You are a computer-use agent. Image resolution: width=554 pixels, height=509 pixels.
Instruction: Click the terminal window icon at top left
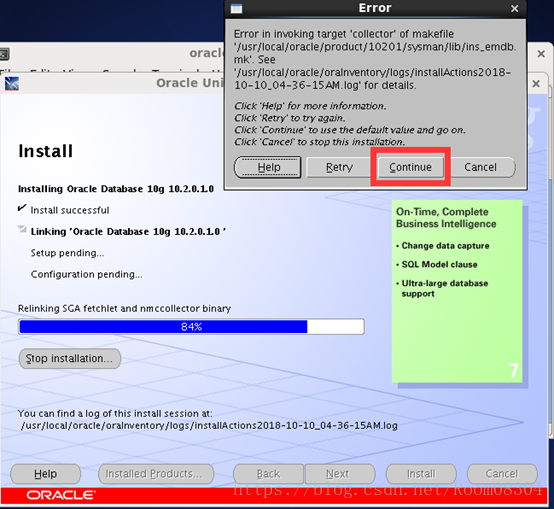pos(5,54)
